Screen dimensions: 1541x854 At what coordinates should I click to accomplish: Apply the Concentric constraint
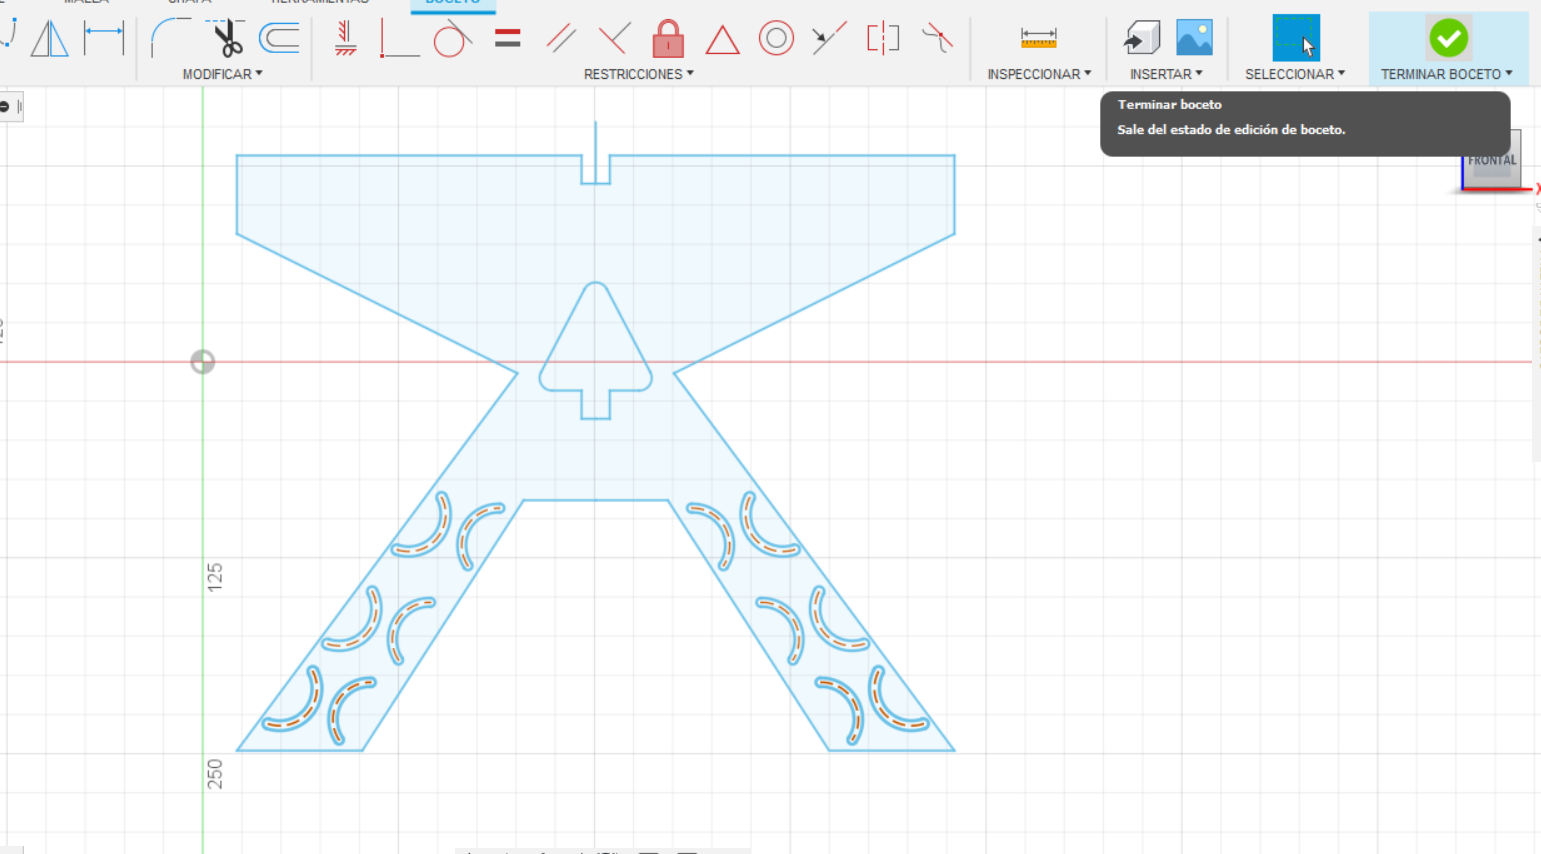[776, 38]
